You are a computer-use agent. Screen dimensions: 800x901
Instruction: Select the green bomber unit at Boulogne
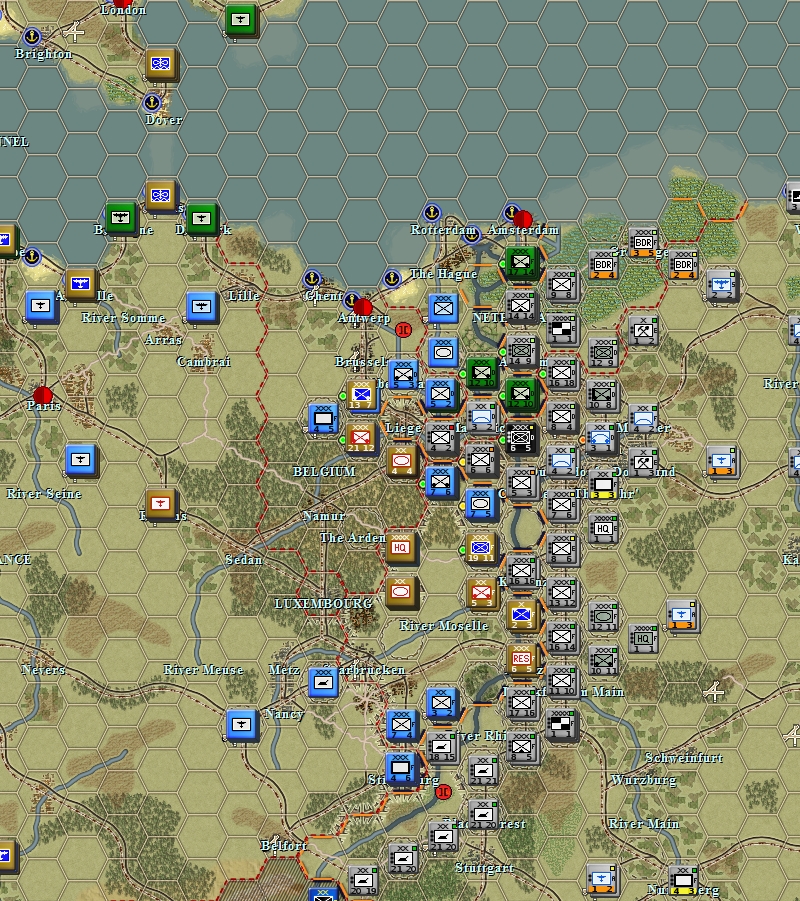click(x=121, y=218)
